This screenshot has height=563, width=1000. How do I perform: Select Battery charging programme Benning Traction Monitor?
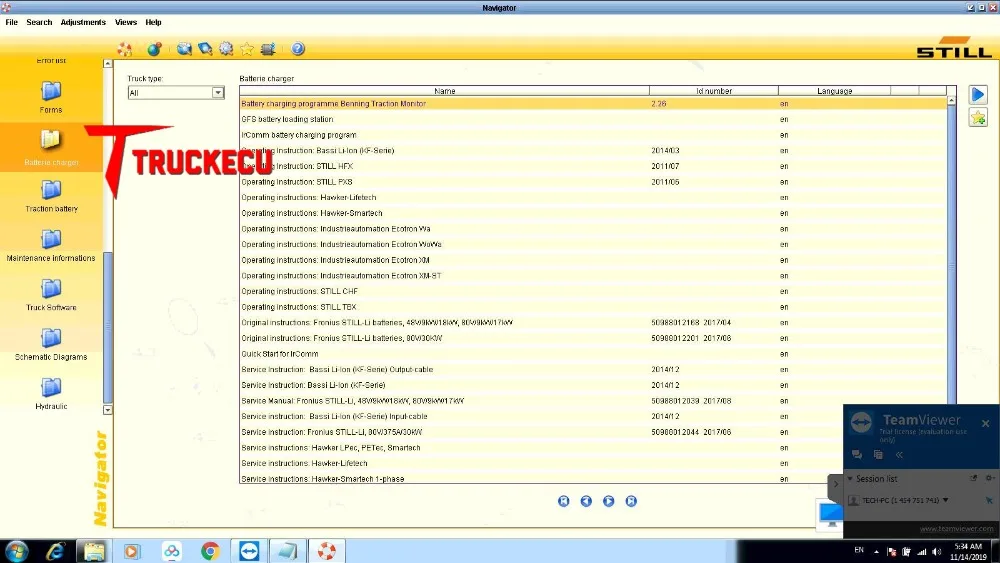pos(593,104)
